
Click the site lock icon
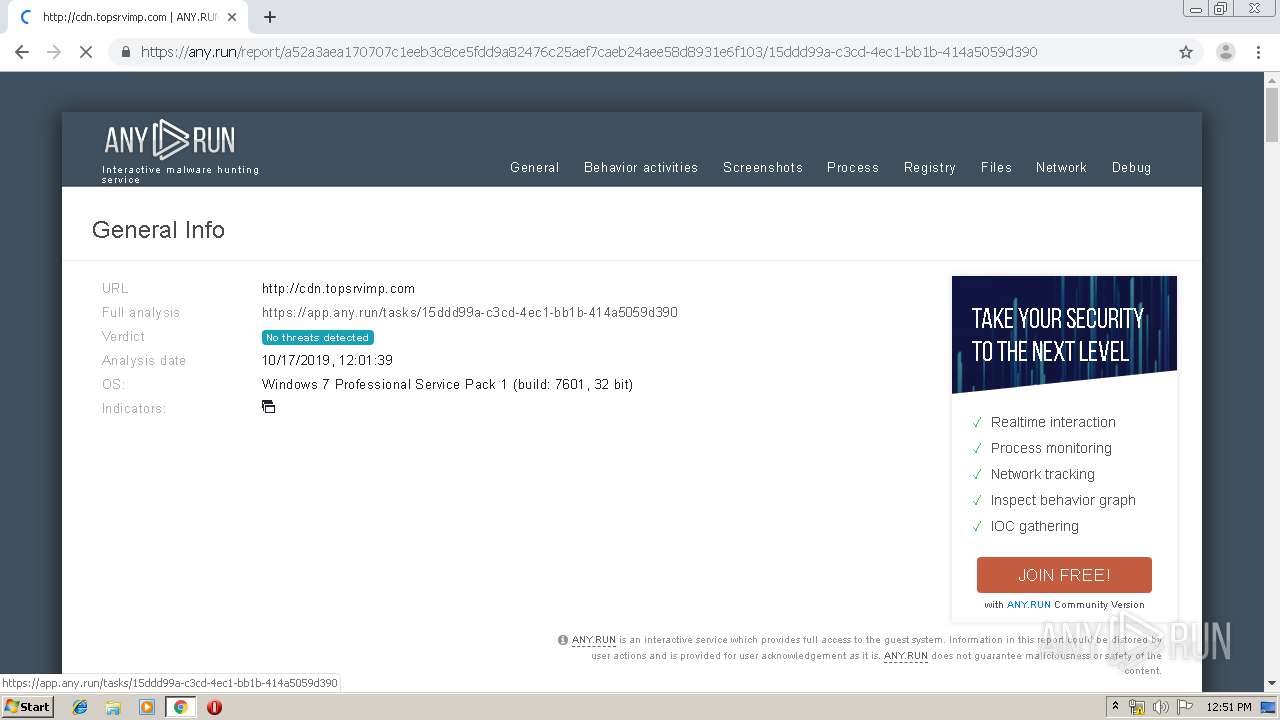tap(126, 52)
